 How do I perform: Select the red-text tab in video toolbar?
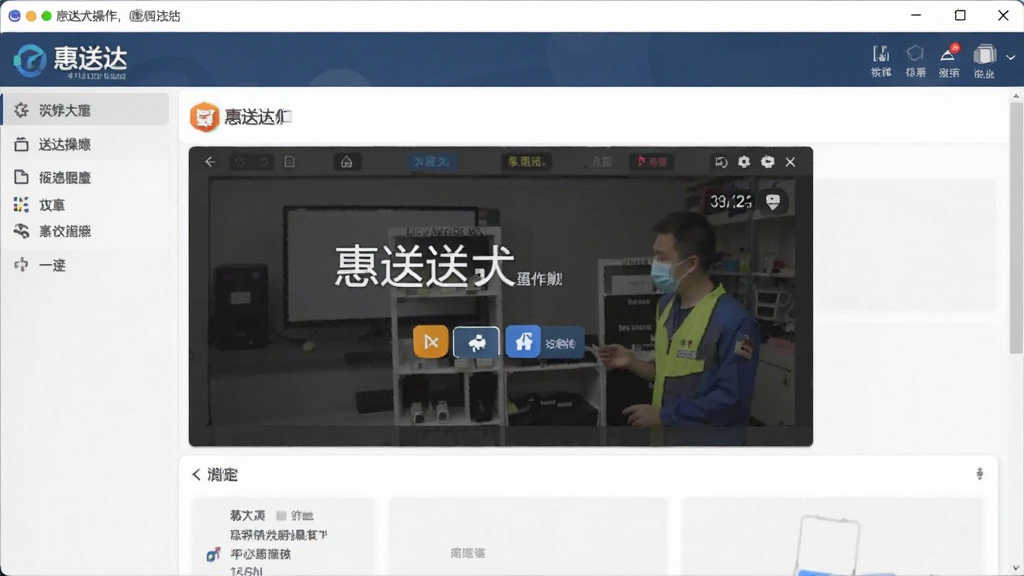coord(652,161)
